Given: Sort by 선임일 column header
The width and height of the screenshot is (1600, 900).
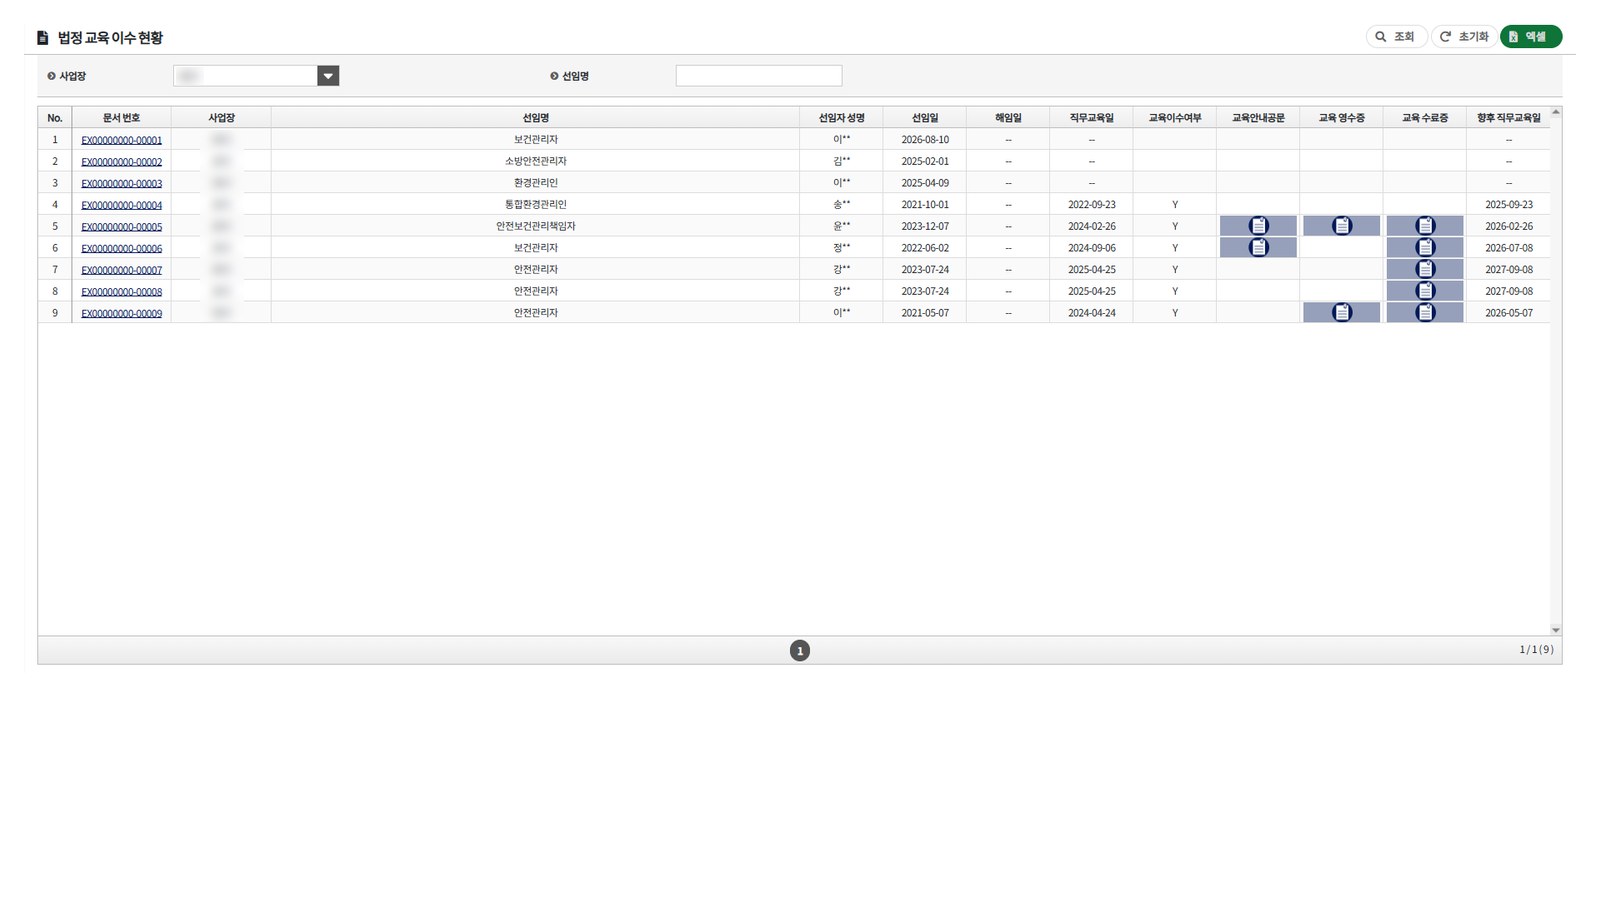Looking at the screenshot, I should [925, 118].
